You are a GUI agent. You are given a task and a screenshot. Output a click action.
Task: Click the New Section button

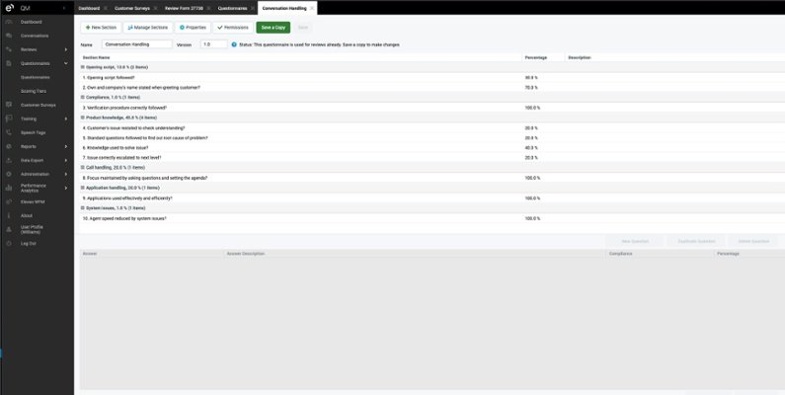[x=101, y=28]
